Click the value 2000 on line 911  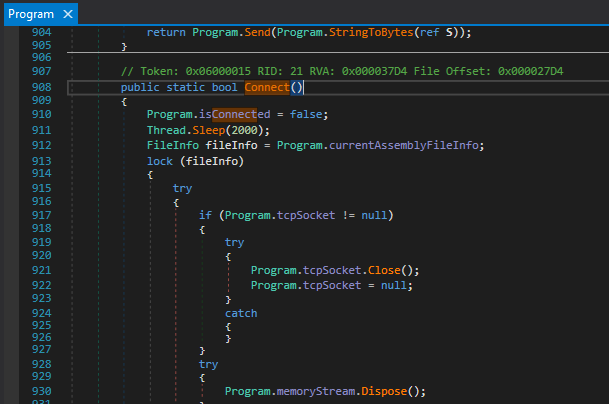click(x=244, y=130)
